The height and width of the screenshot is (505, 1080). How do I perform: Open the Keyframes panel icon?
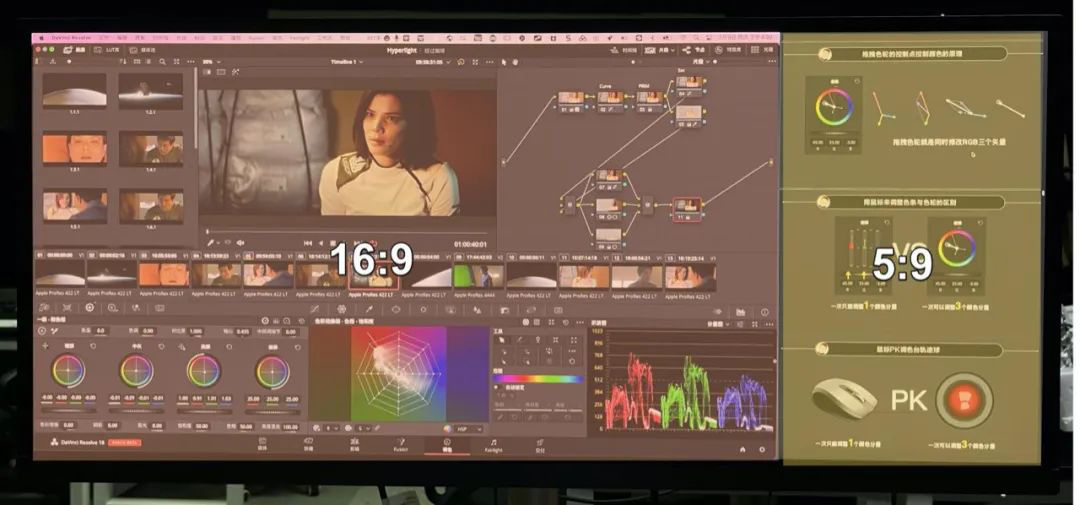(x=717, y=312)
